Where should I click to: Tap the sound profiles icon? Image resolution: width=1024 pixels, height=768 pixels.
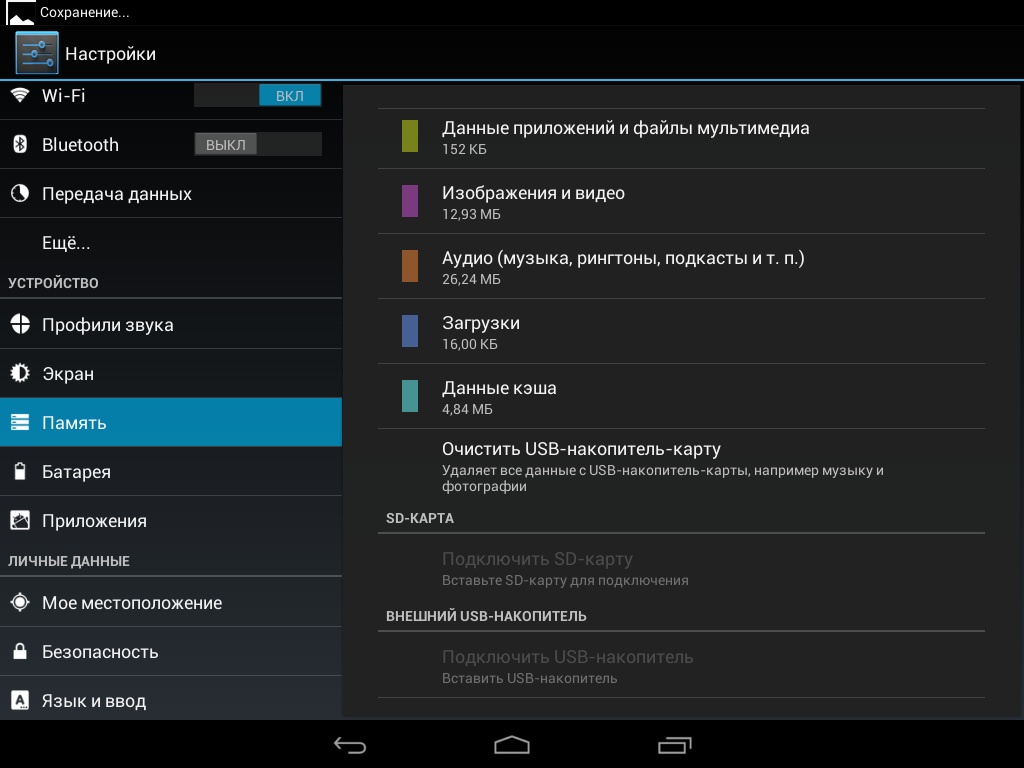[19, 324]
